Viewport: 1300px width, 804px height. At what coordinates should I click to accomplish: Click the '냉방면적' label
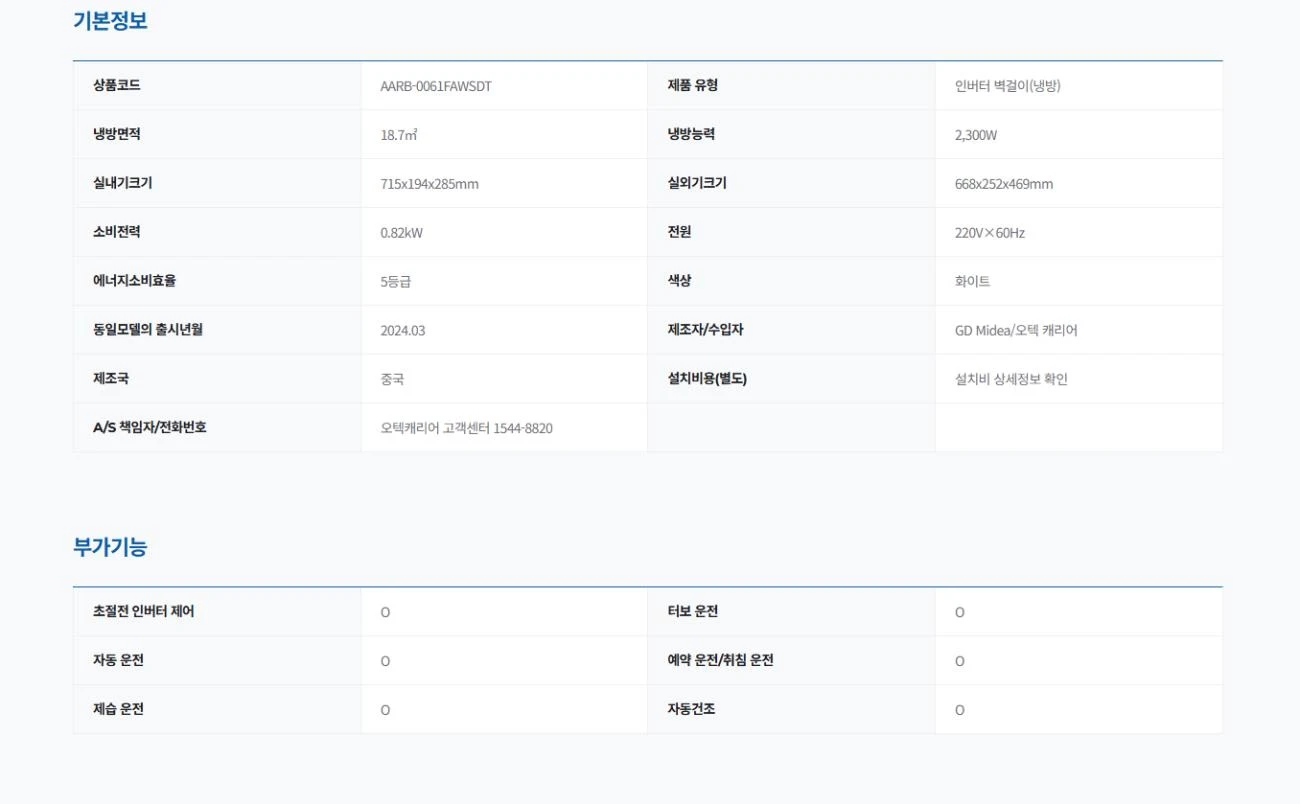tap(117, 134)
